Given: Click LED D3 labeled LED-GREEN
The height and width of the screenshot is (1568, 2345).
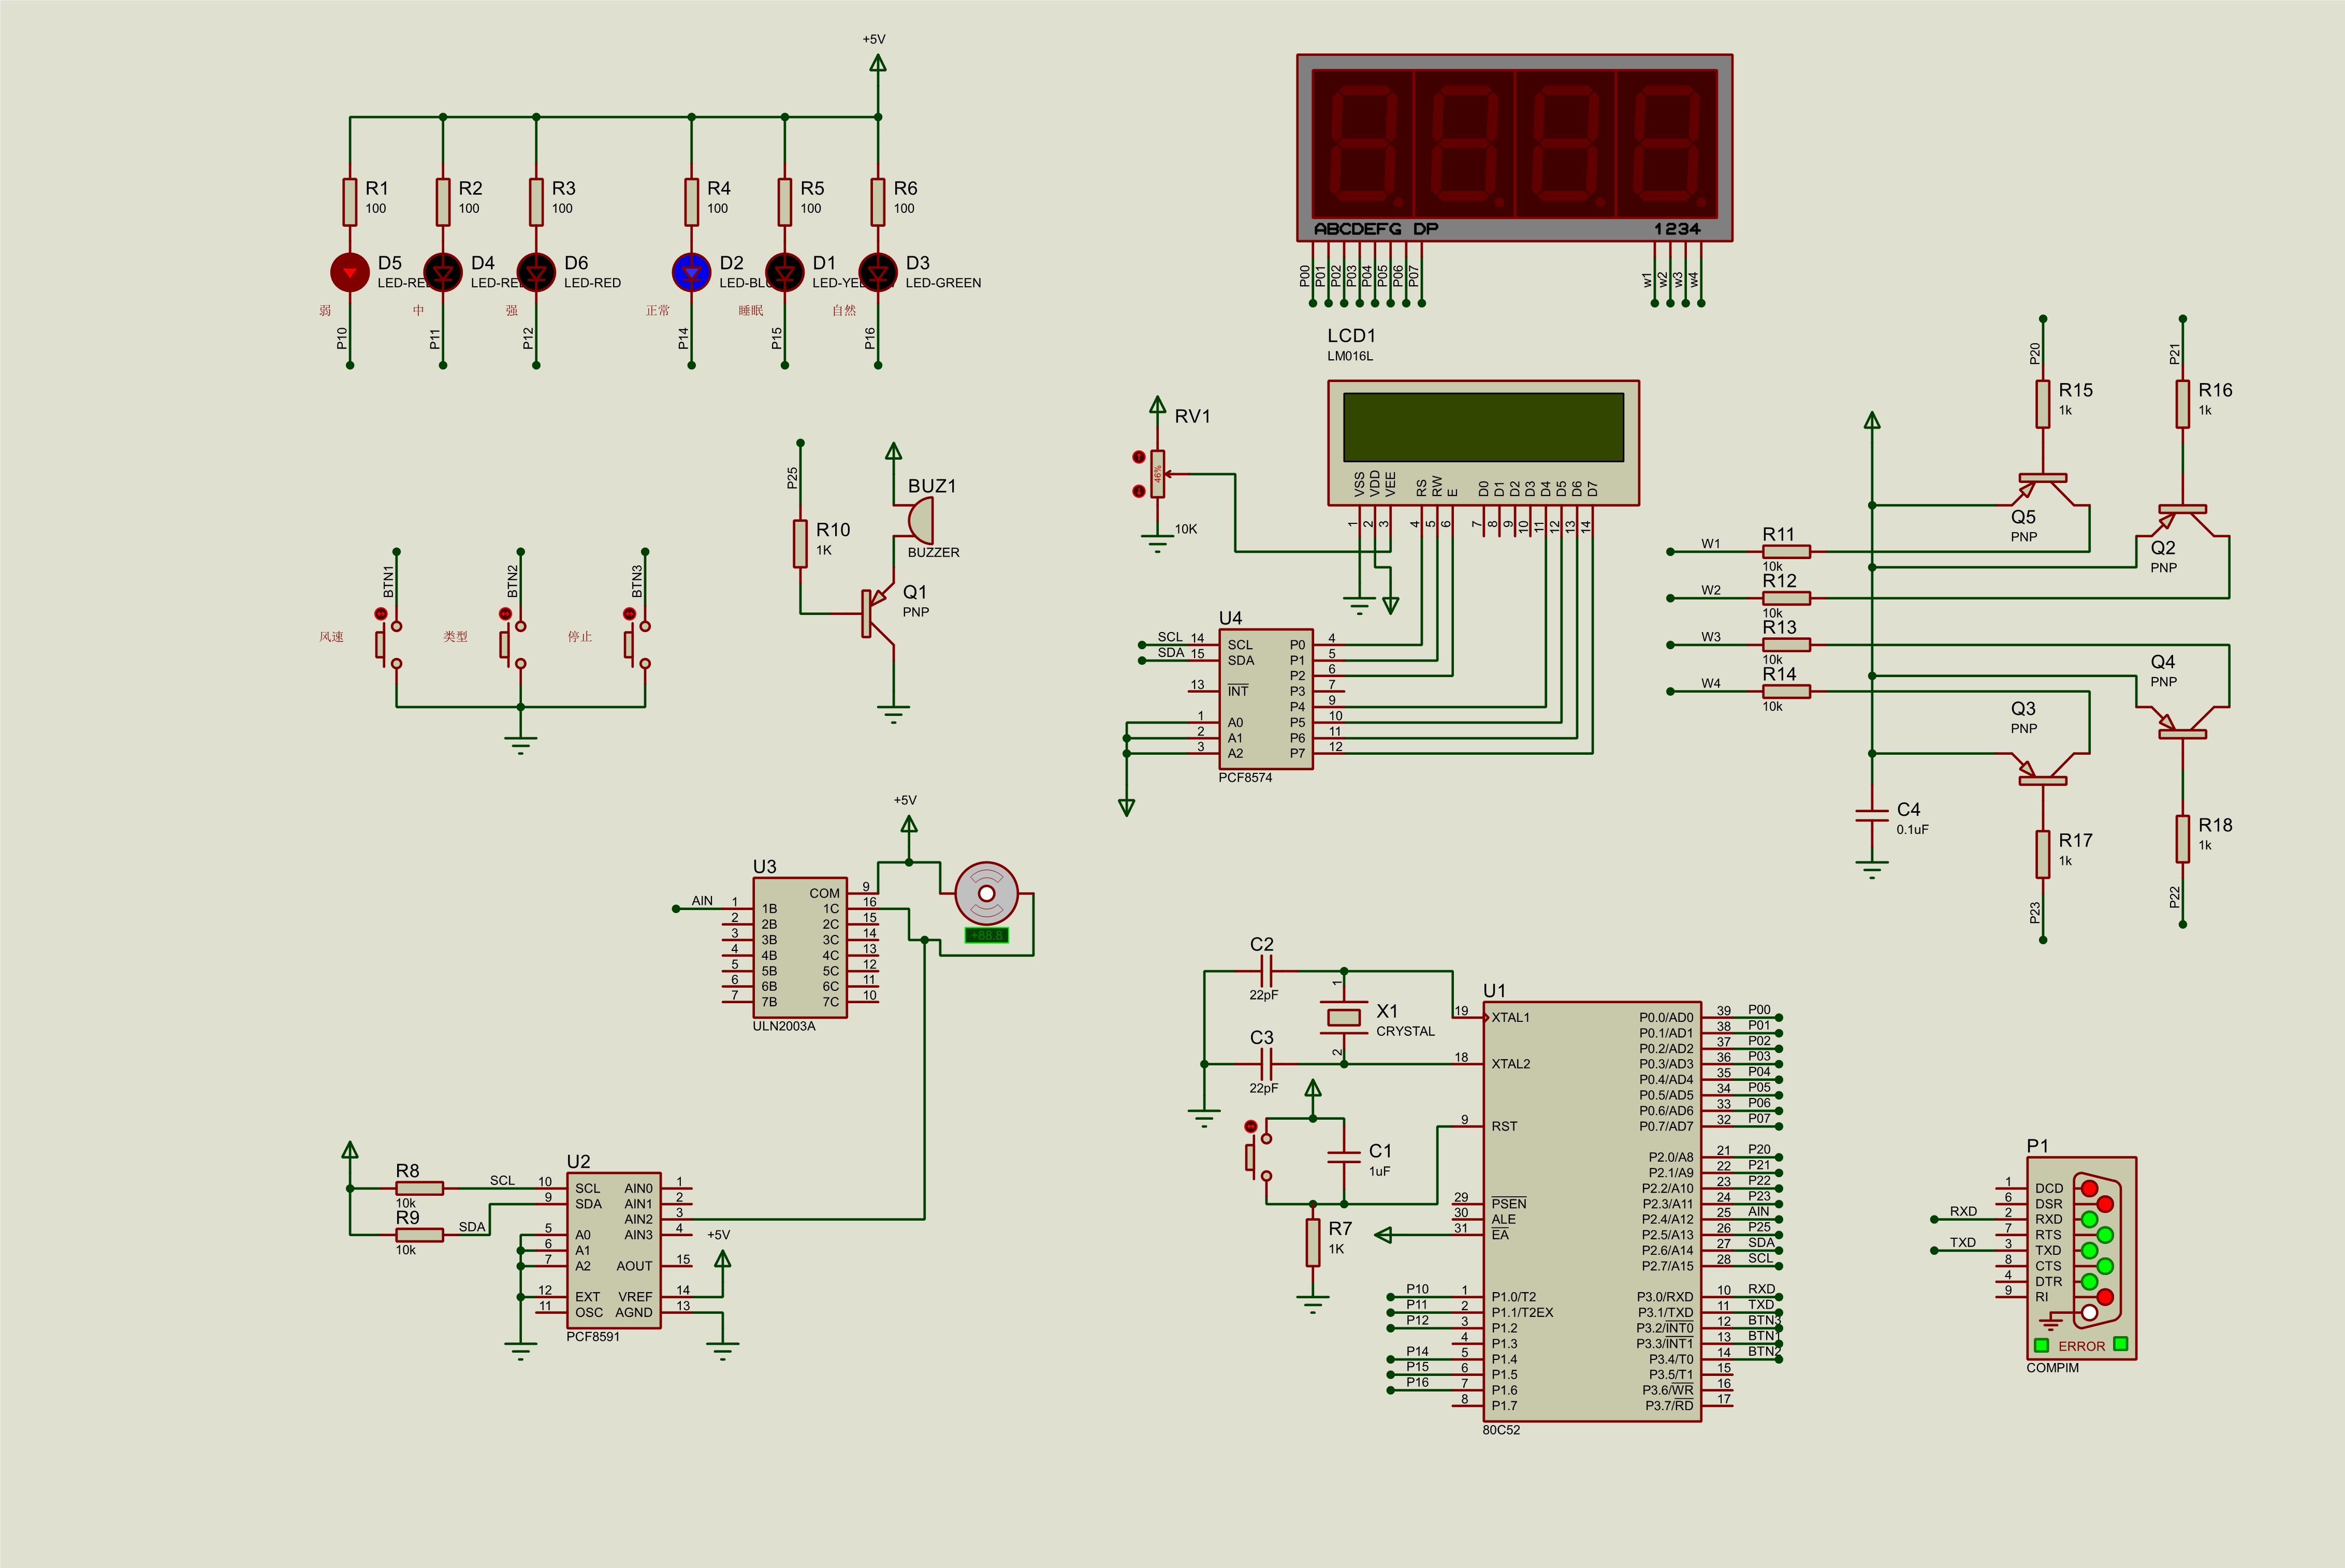Looking at the screenshot, I should point(878,272).
